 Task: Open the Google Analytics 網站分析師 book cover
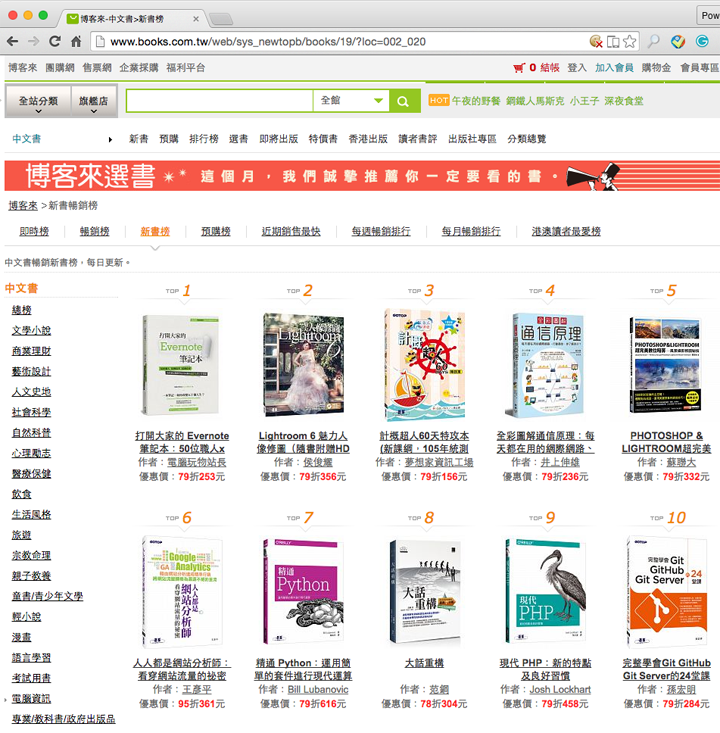(x=182, y=592)
